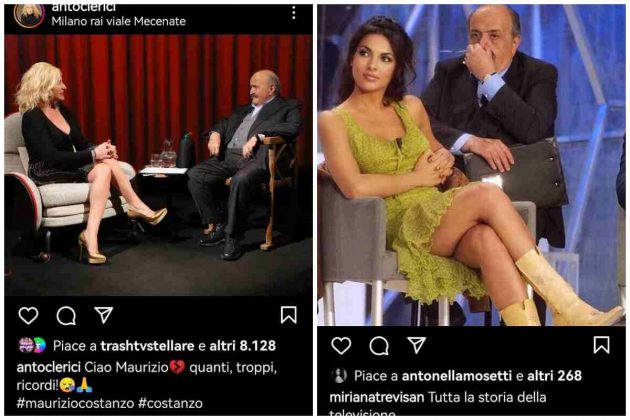The image size is (630, 420).
Task: Like the mirianatrevisan post with heart icon
Action: (341, 346)
